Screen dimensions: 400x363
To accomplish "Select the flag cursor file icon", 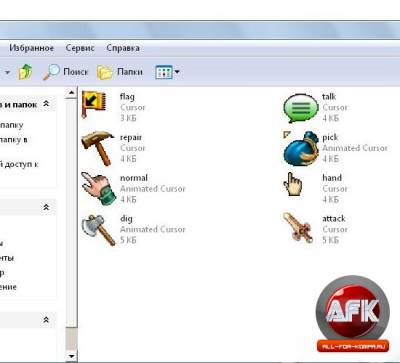I will (x=94, y=104).
